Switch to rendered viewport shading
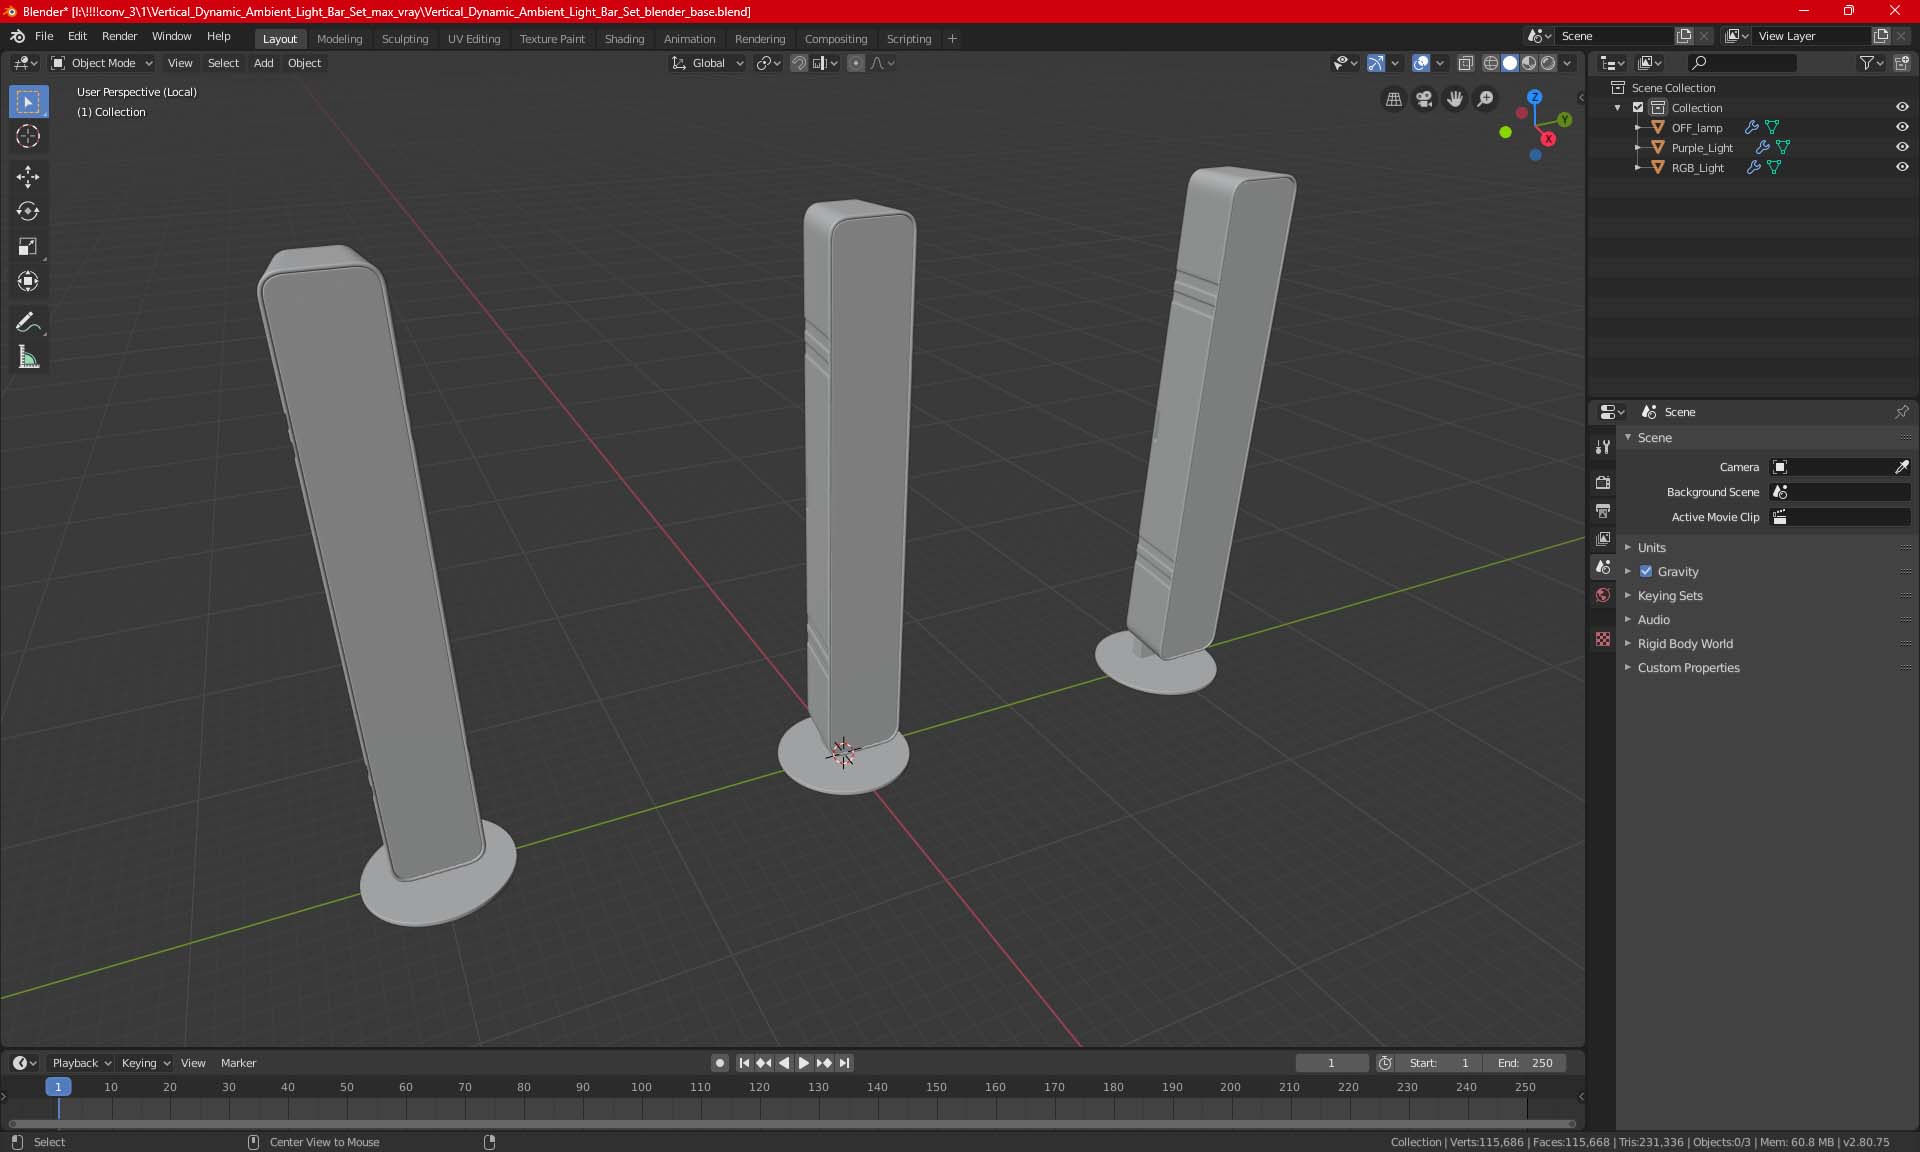This screenshot has height=1152, width=1920. (x=1548, y=63)
